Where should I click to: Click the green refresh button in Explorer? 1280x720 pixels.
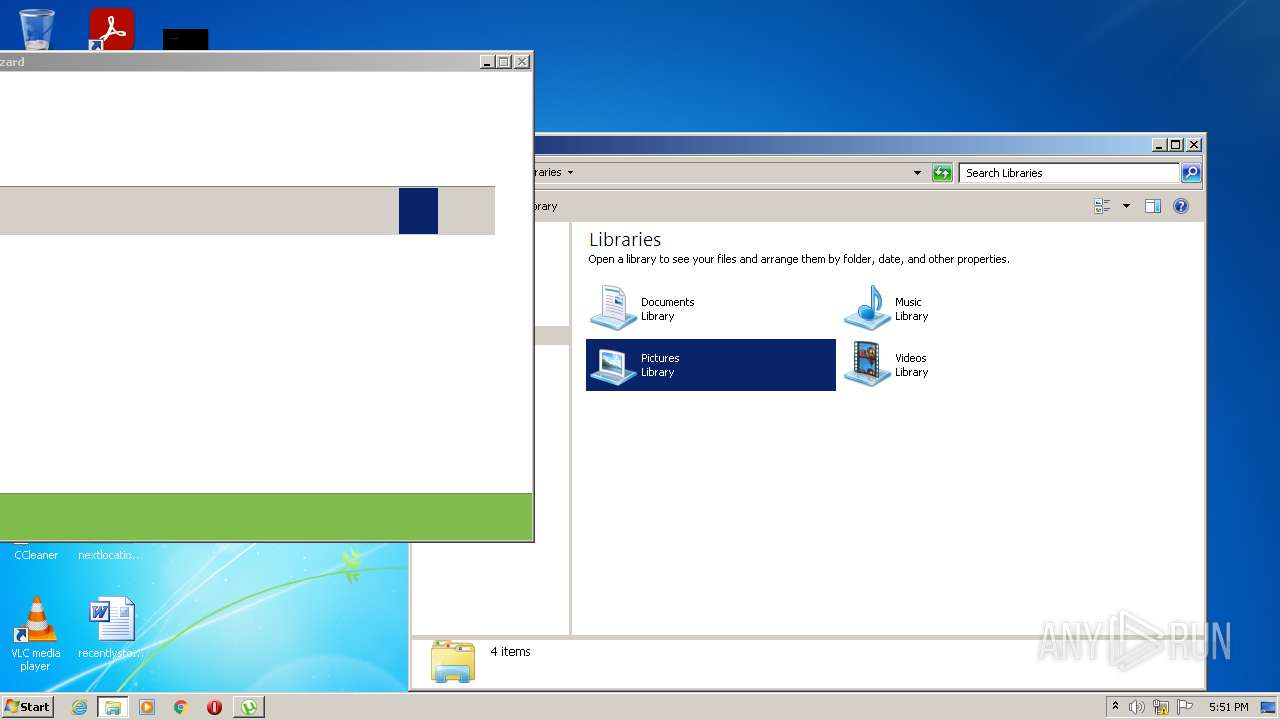(x=942, y=173)
